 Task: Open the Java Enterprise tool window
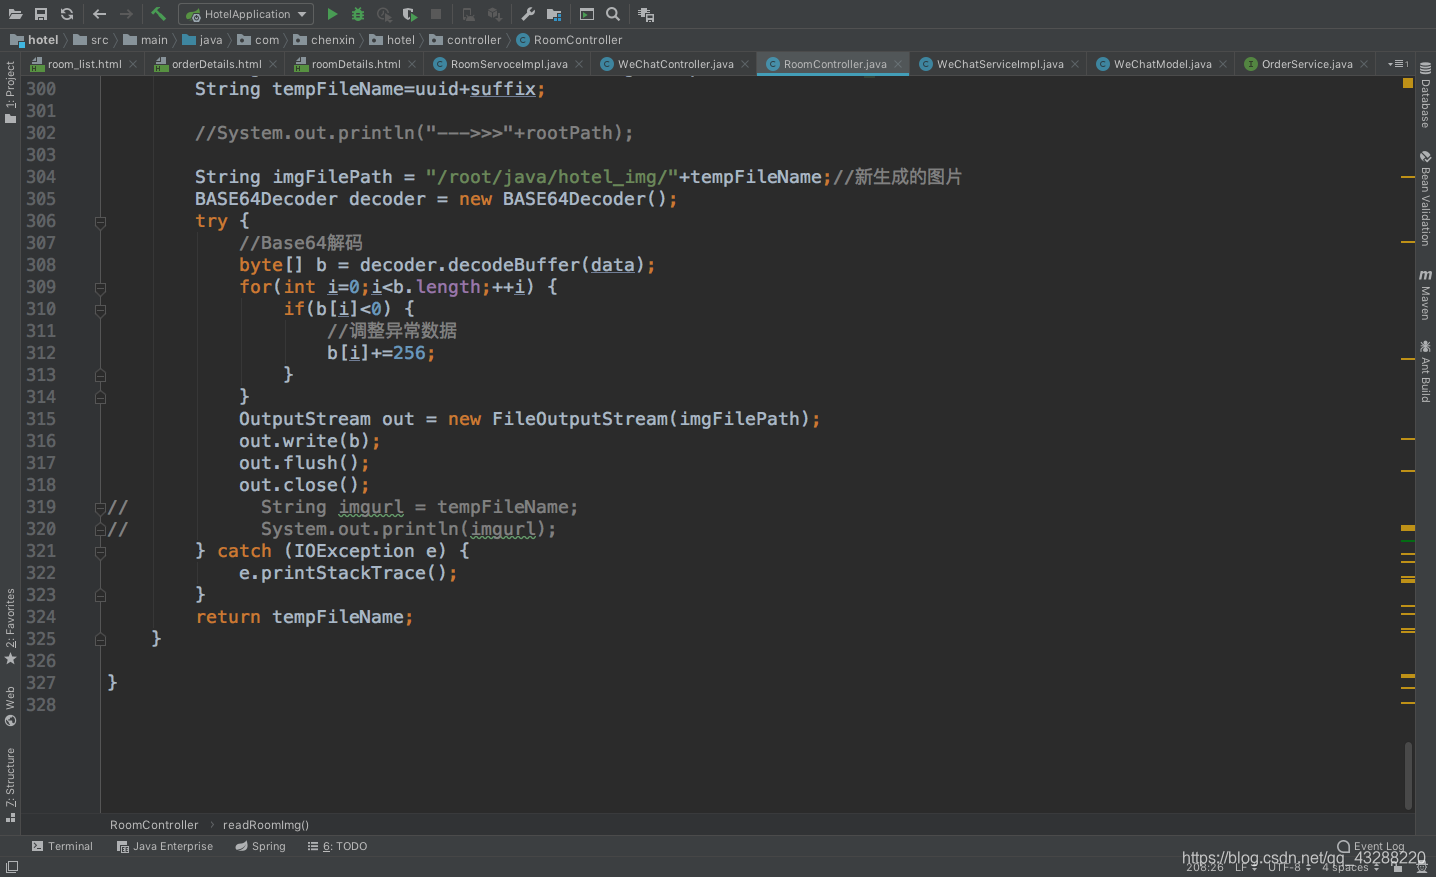[165, 846]
